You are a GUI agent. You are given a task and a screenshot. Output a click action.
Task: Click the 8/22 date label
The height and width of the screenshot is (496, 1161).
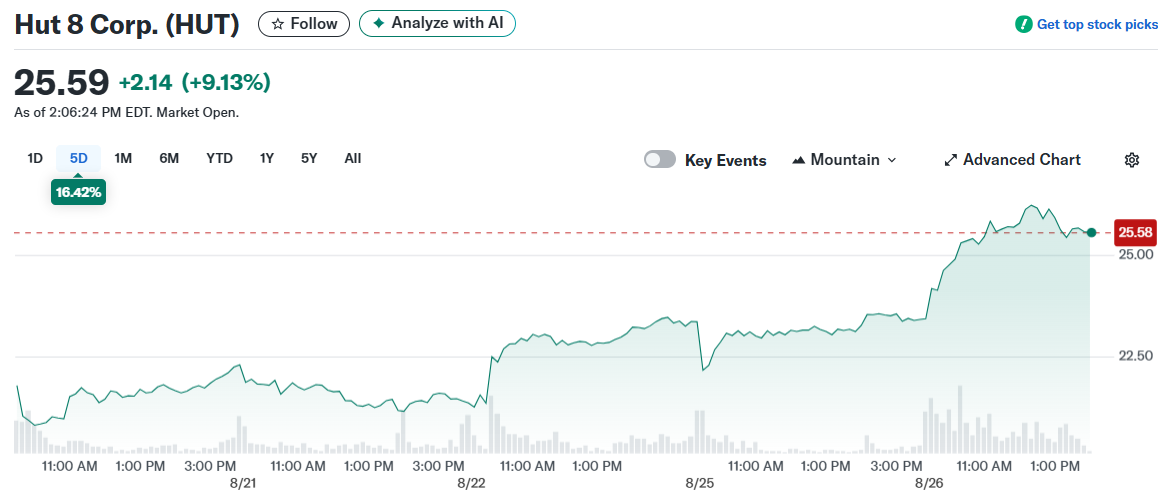coord(472,483)
